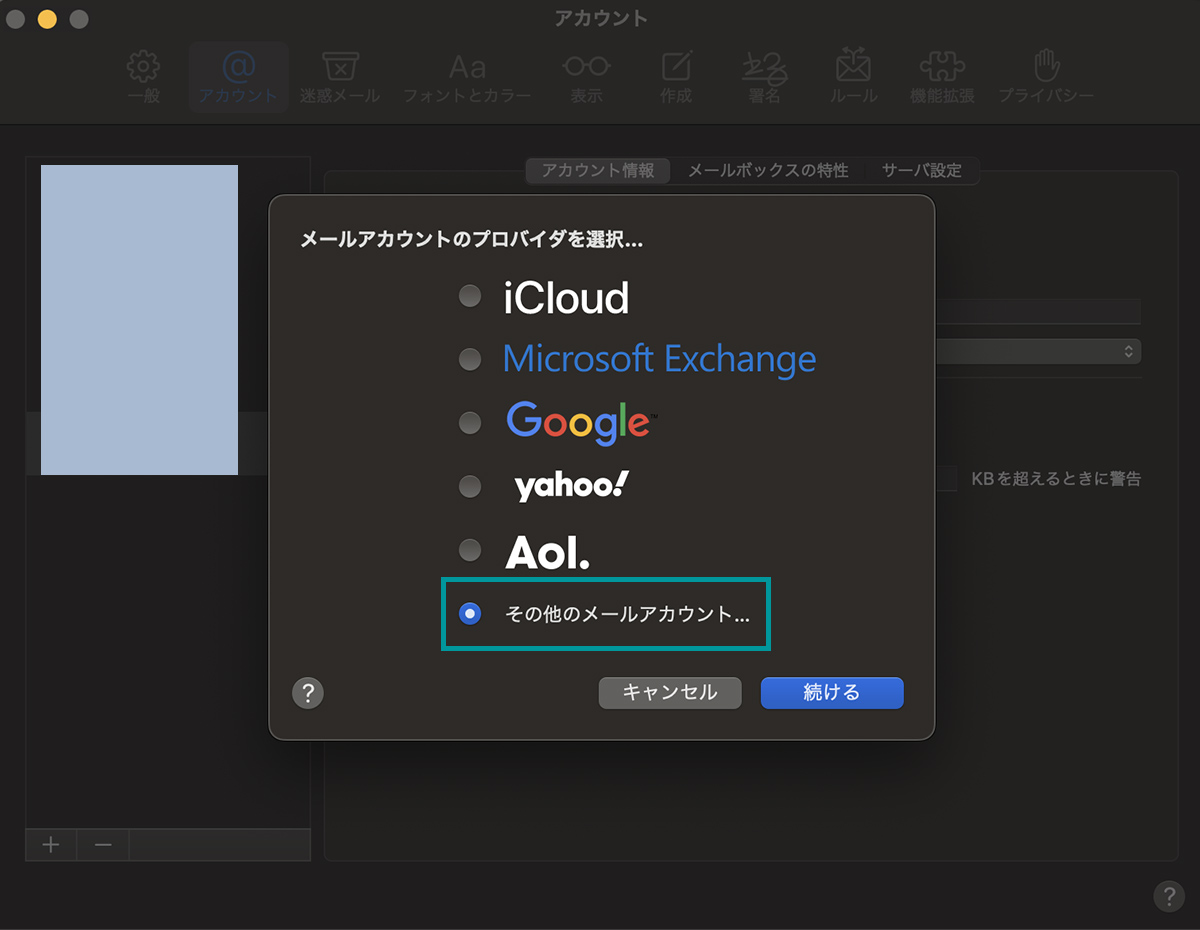Click the キャンセル button
The height and width of the screenshot is (930, 1200).
(x=670, y=693)
